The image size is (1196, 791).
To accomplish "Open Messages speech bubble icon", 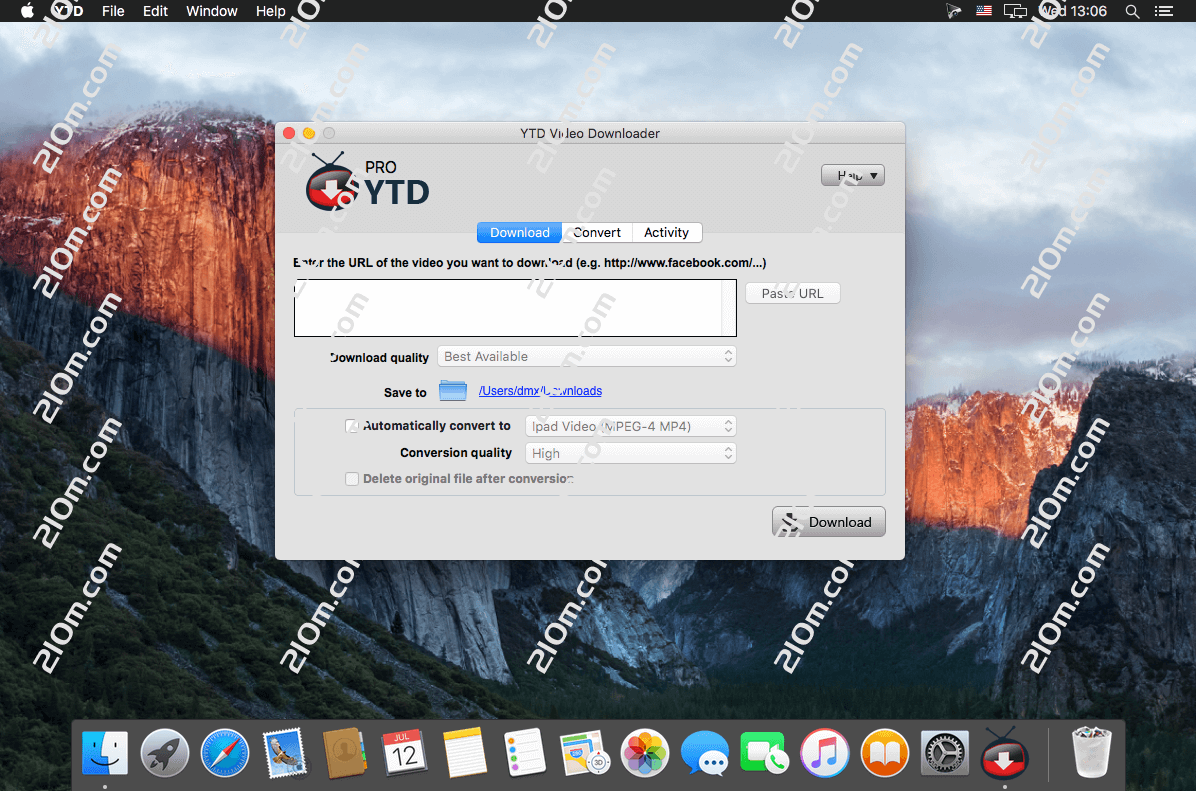I will 705,753.
